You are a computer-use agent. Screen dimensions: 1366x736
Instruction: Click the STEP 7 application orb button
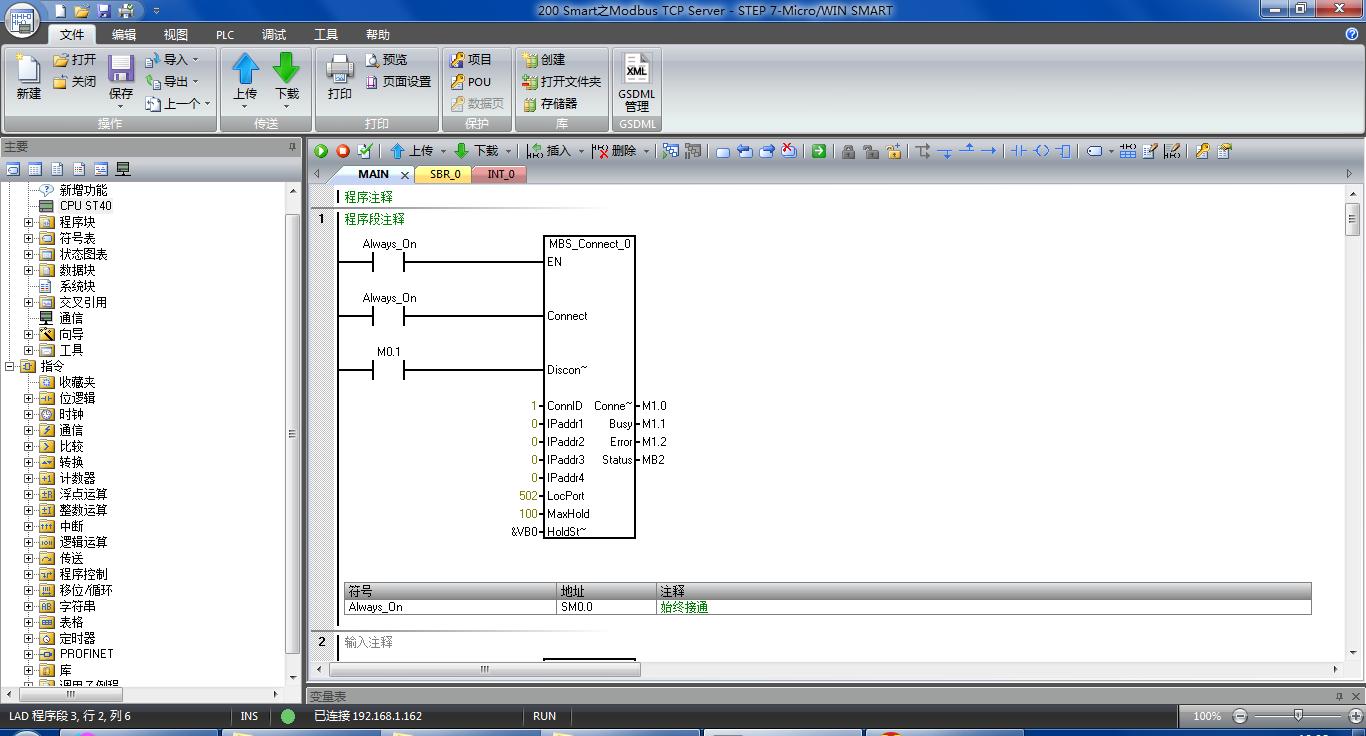tap(22, 20)
